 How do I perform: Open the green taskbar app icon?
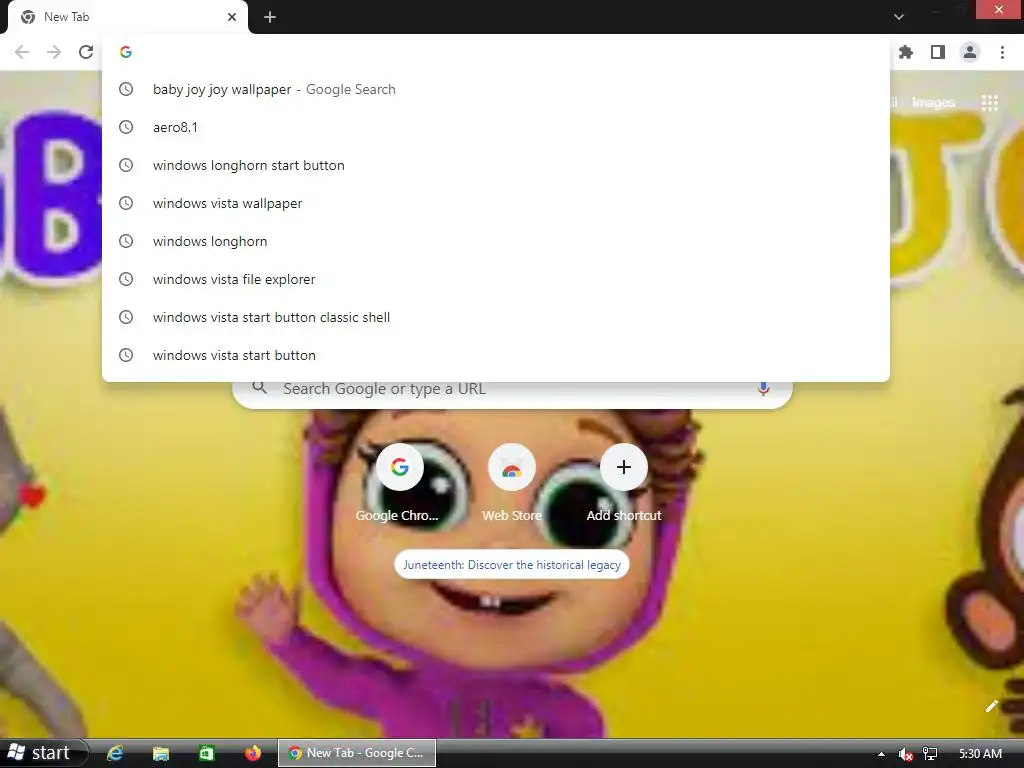pyautogui.click(x=206, y=753)
